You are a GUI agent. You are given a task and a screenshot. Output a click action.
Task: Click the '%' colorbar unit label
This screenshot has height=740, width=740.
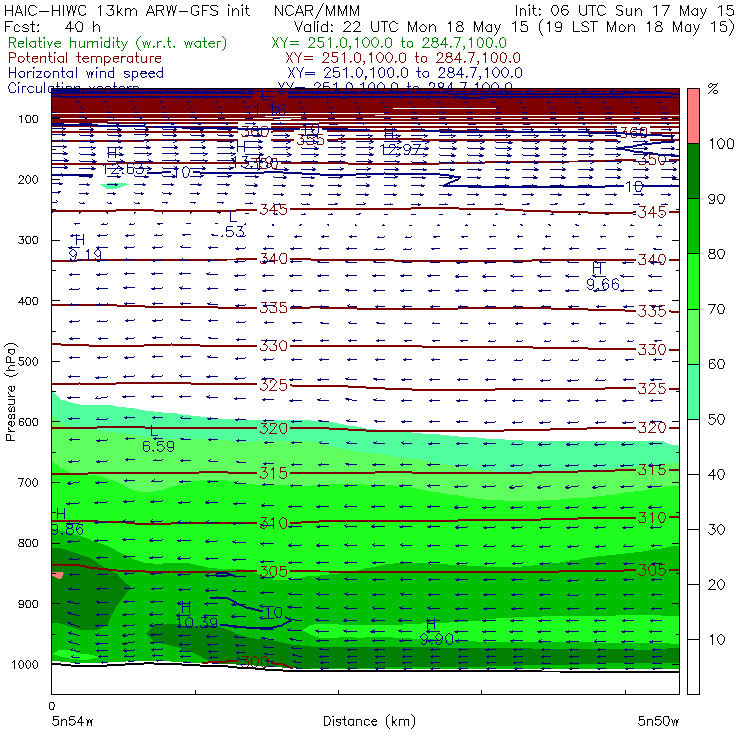[x=713, y=89]
